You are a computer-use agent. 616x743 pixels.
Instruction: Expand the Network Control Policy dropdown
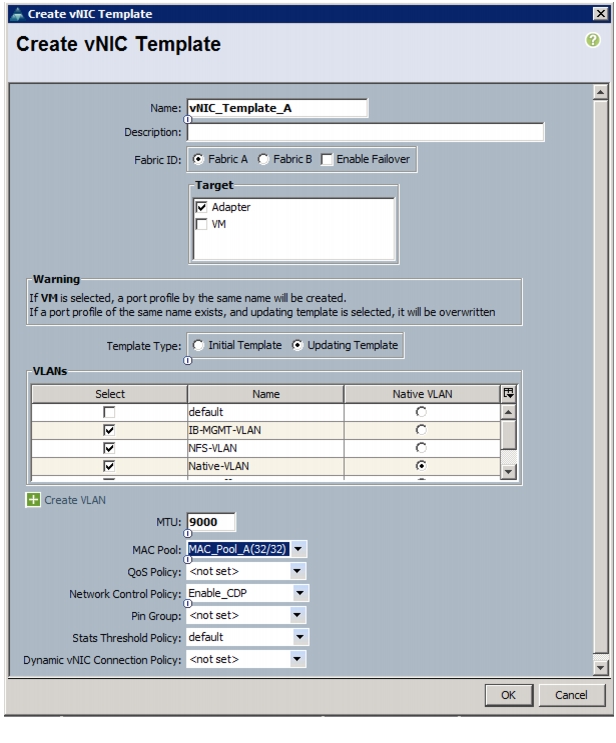[300, 593]
